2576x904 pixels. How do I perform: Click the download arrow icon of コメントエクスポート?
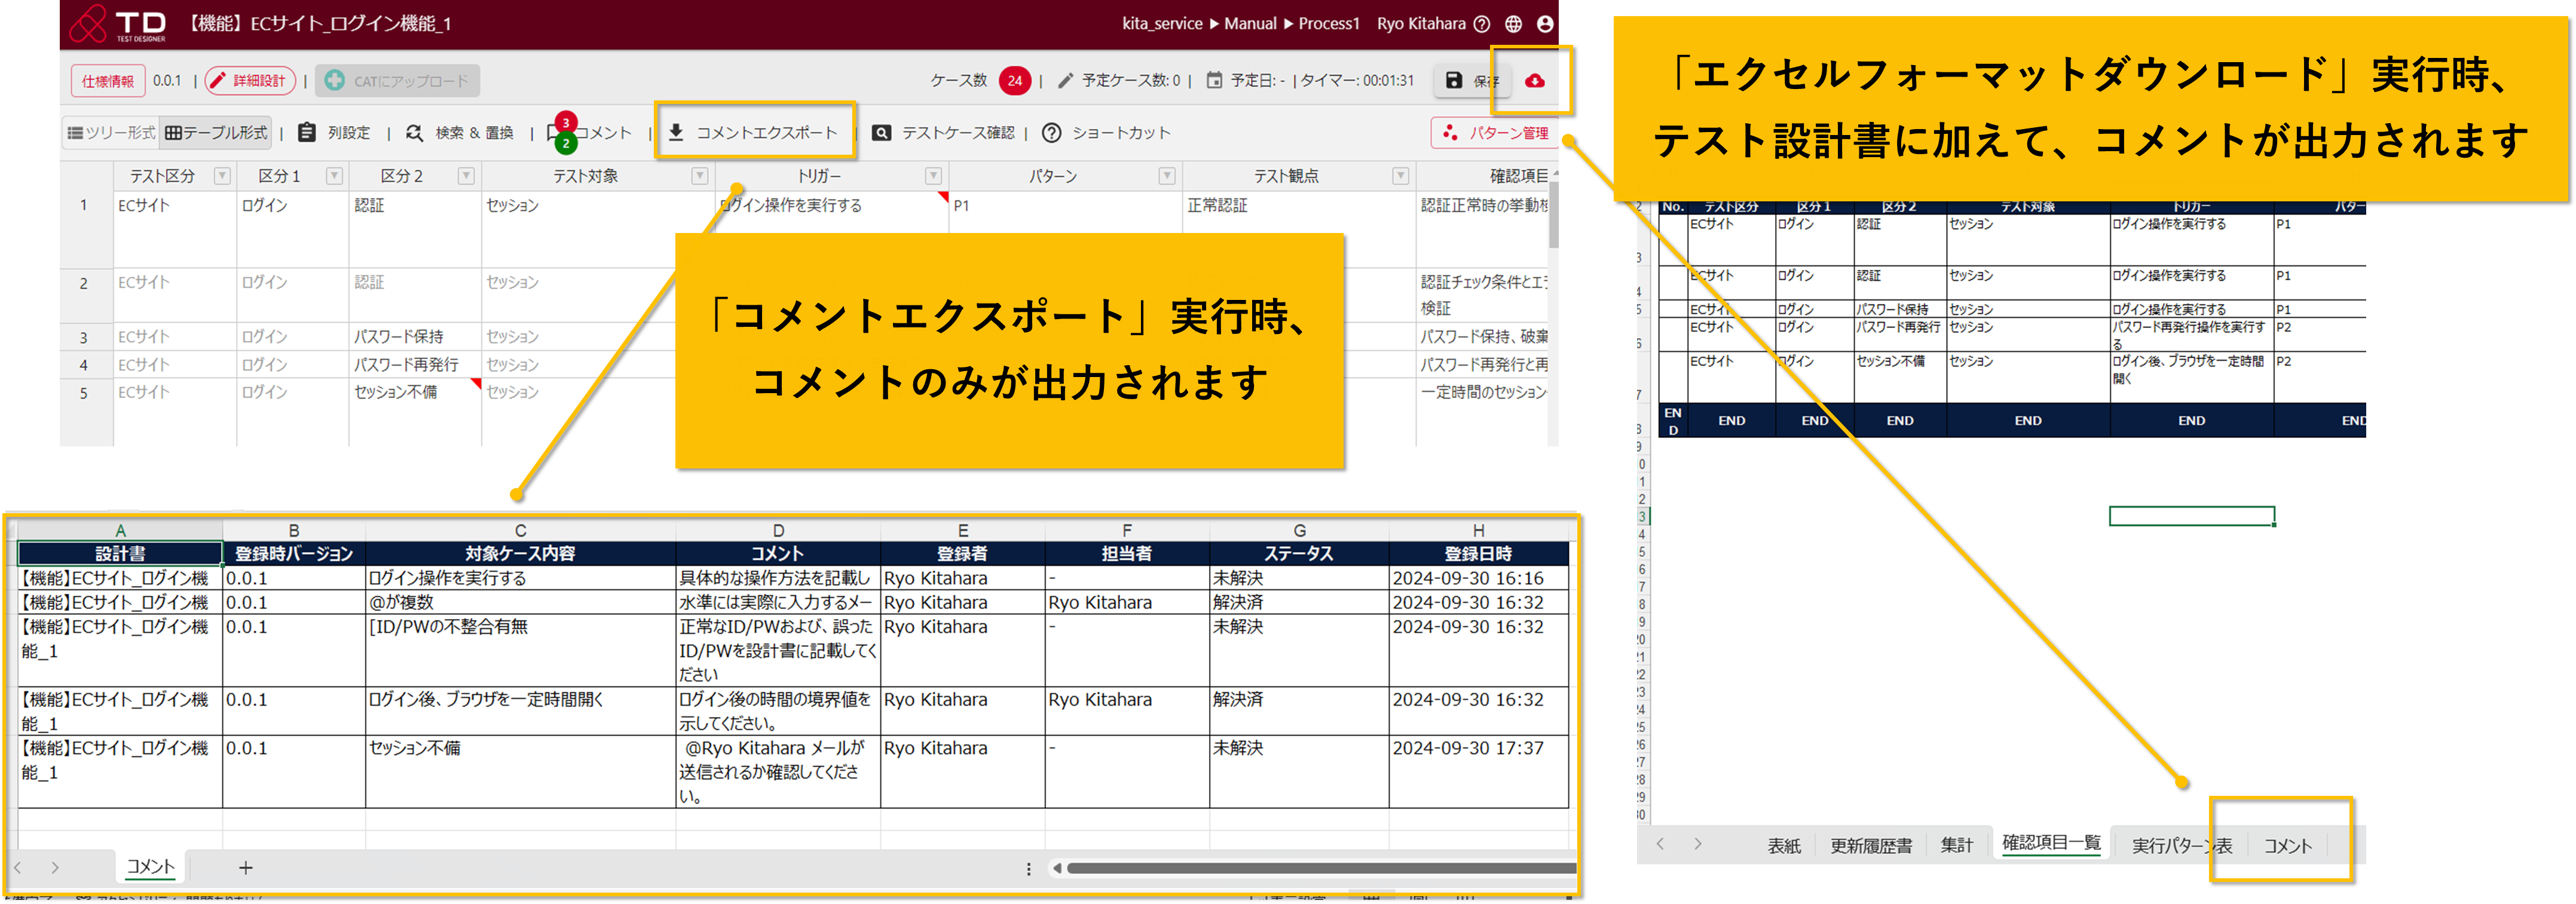(676, 133)
